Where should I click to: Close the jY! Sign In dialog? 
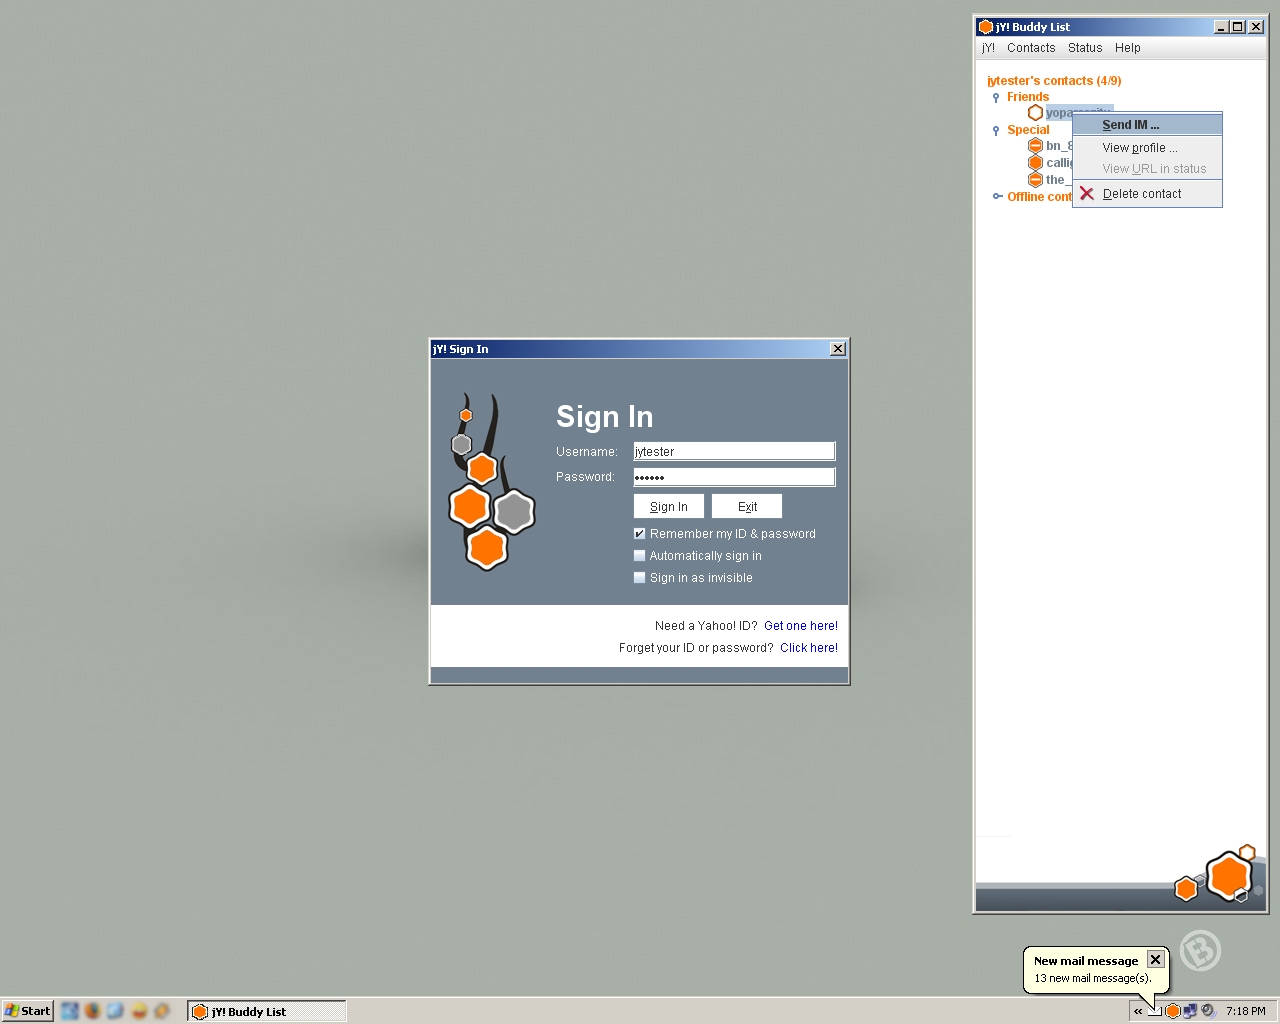click(x=838, y=349)
